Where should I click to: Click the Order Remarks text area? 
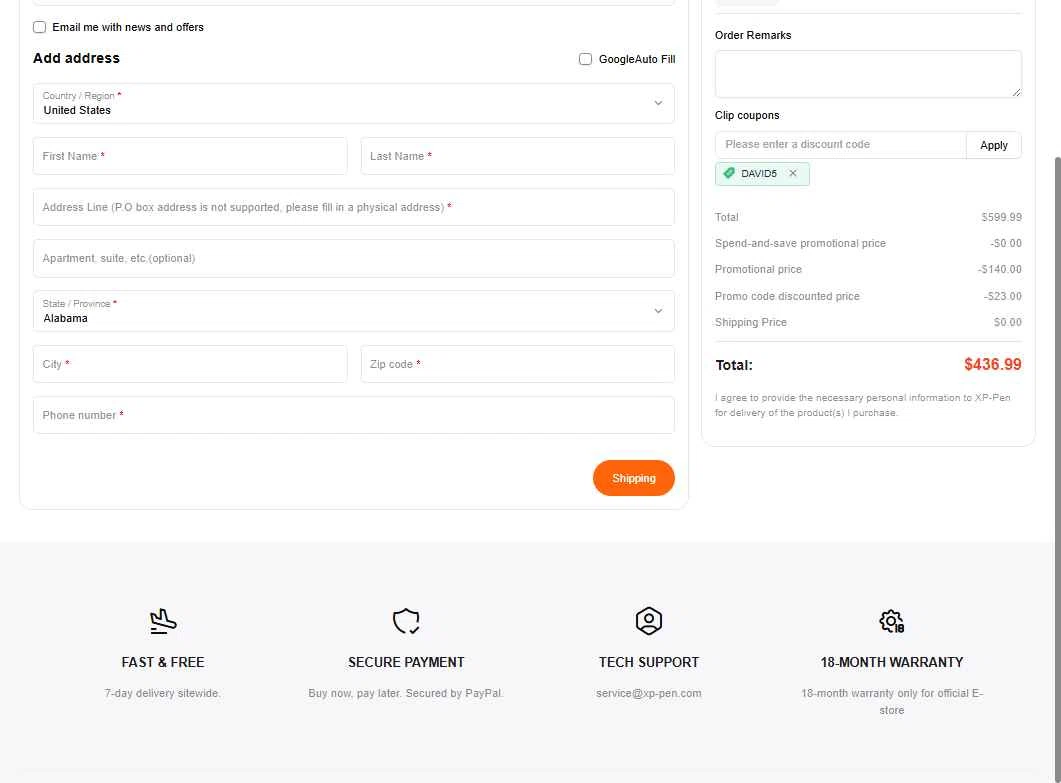point(868,74)
